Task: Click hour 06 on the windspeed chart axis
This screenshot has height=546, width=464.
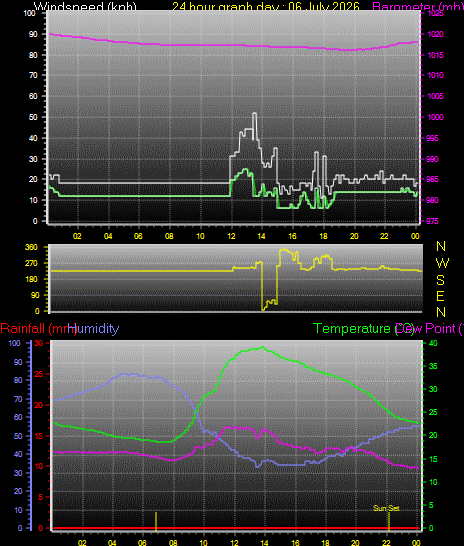Action: [x=138, y=236]
